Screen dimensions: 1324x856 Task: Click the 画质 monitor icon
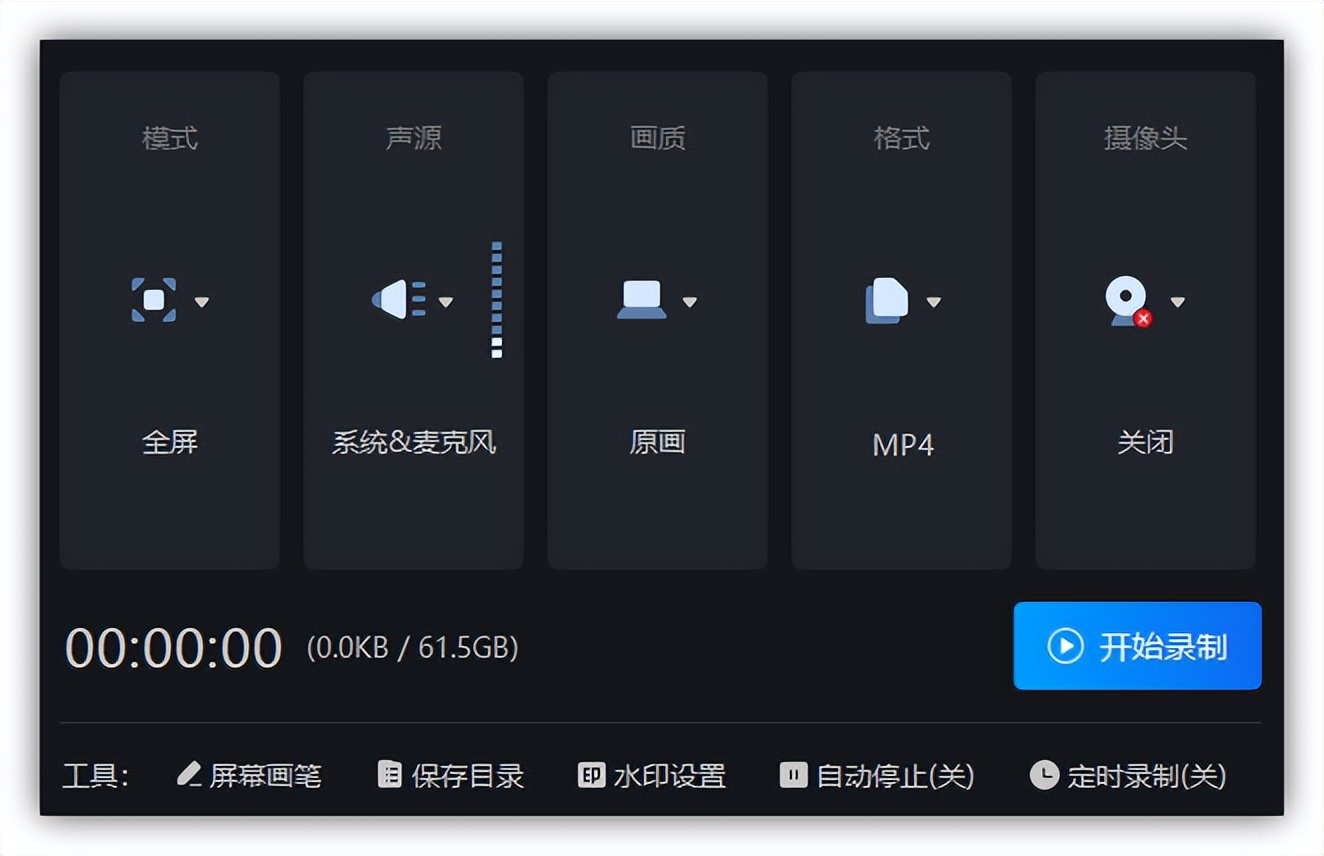643,300
